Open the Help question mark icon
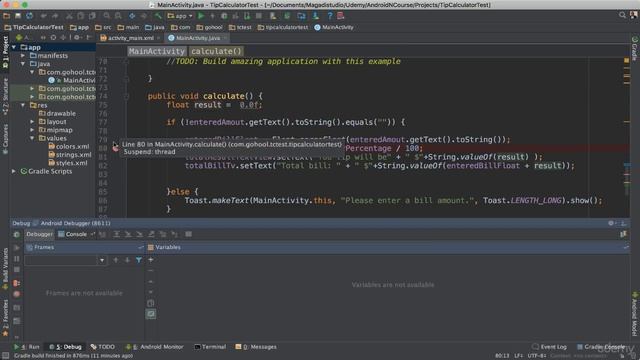Screen dimensions: 640x360 pyautogui.click(x=330, y=16)
